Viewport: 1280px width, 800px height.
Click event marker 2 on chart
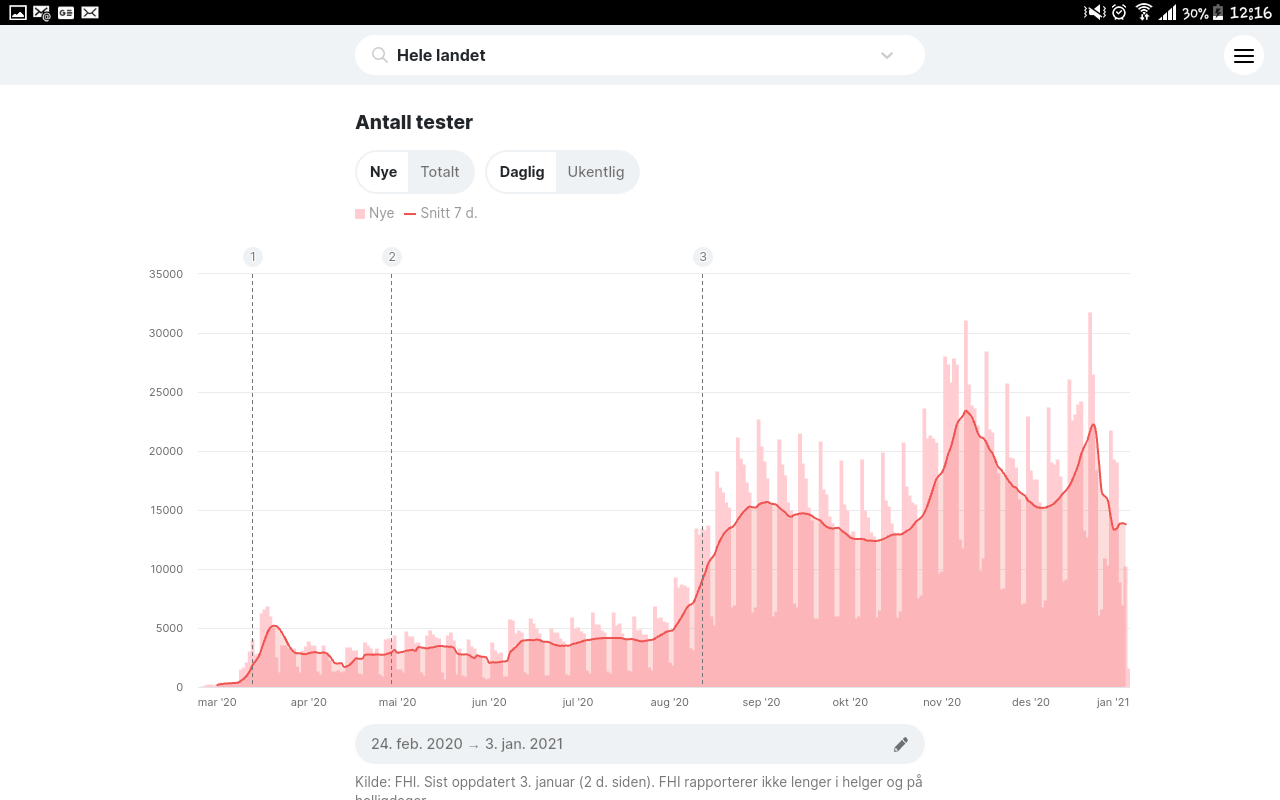pos(392,257)
